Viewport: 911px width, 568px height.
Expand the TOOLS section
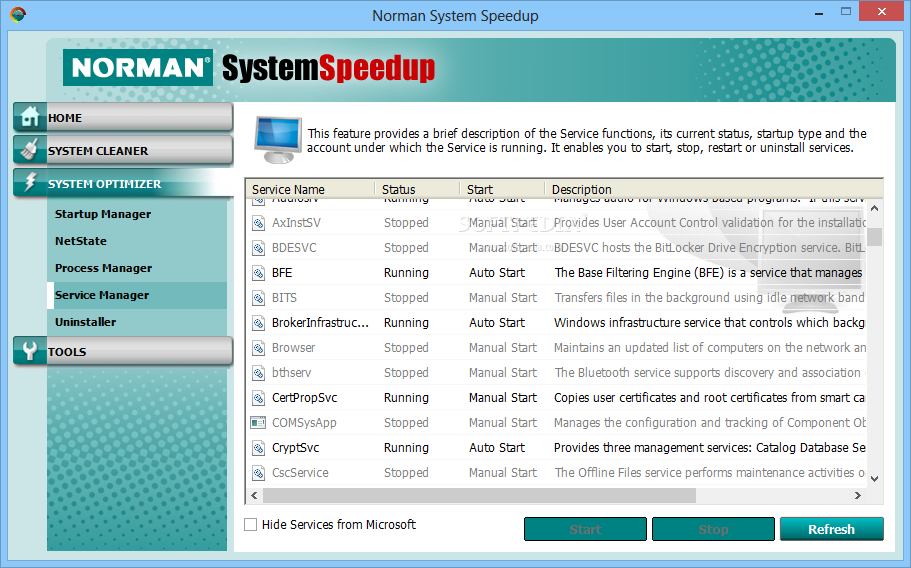pyautogui.click(x=123, y=351)
